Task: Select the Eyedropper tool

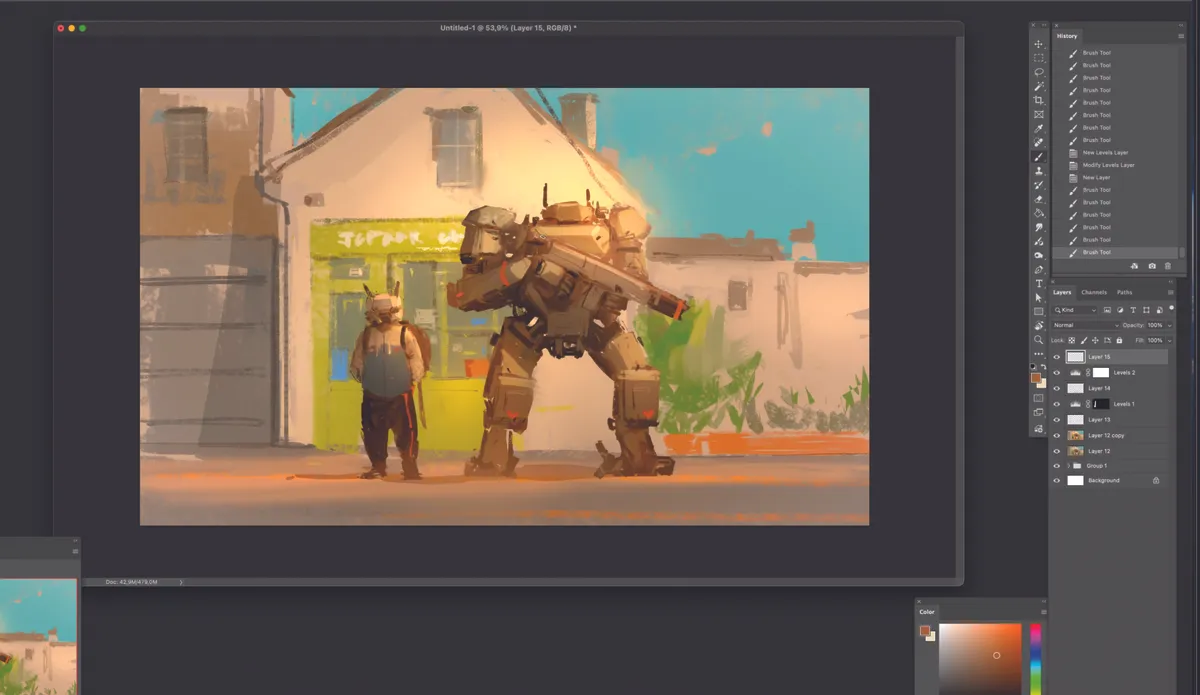Action: (x=1038, y=128)
